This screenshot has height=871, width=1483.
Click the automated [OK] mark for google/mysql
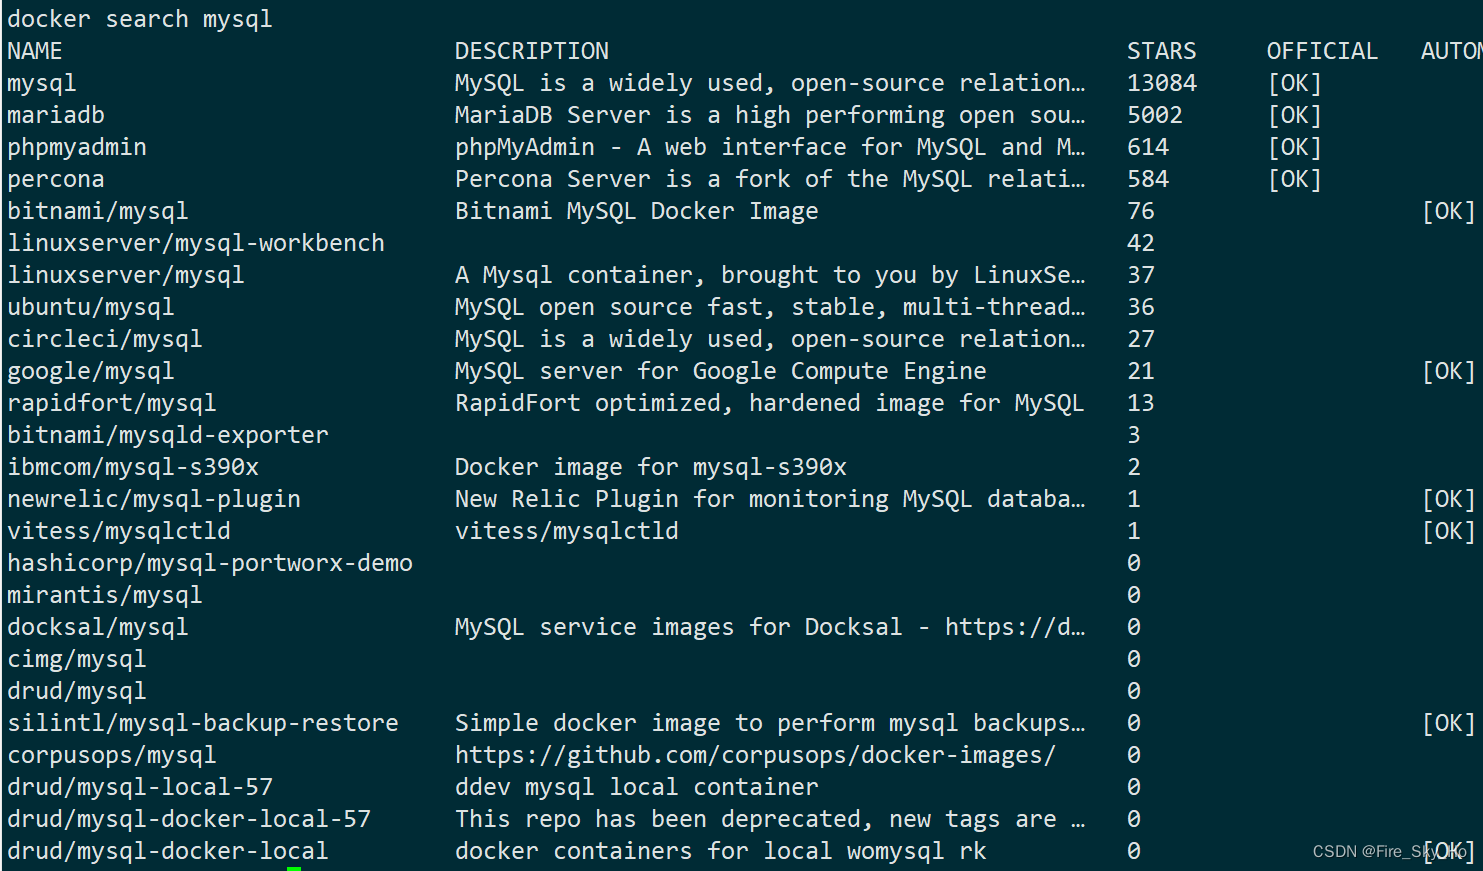point(1449,371)
